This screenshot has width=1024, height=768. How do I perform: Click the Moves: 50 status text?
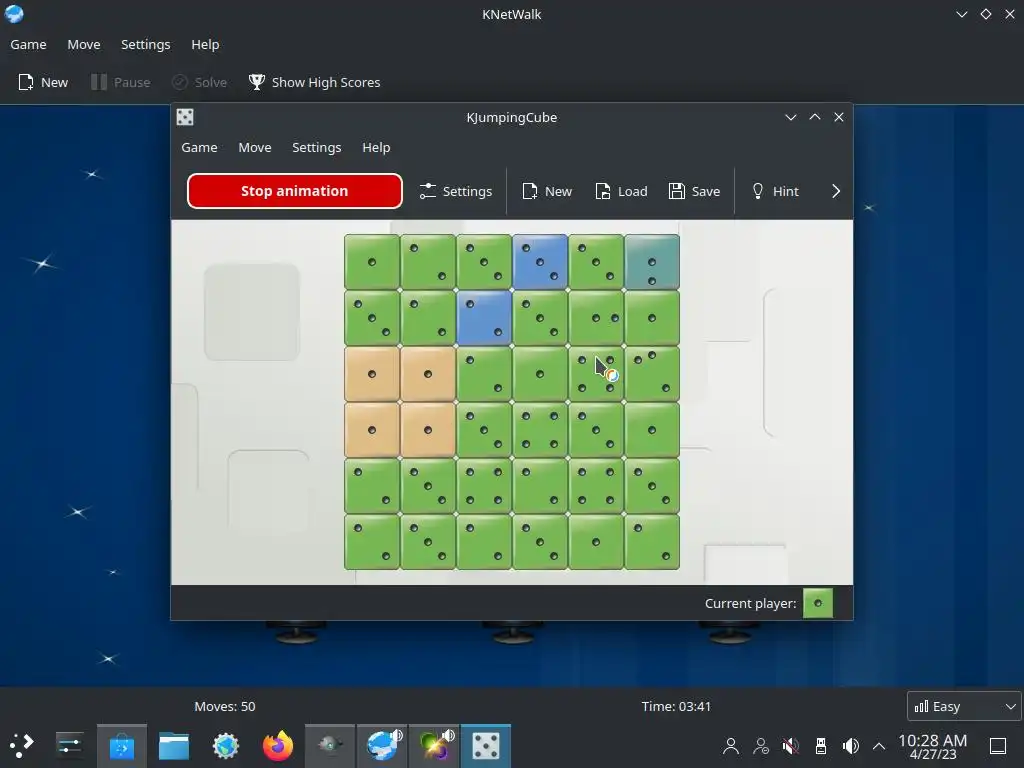[225, 706]
